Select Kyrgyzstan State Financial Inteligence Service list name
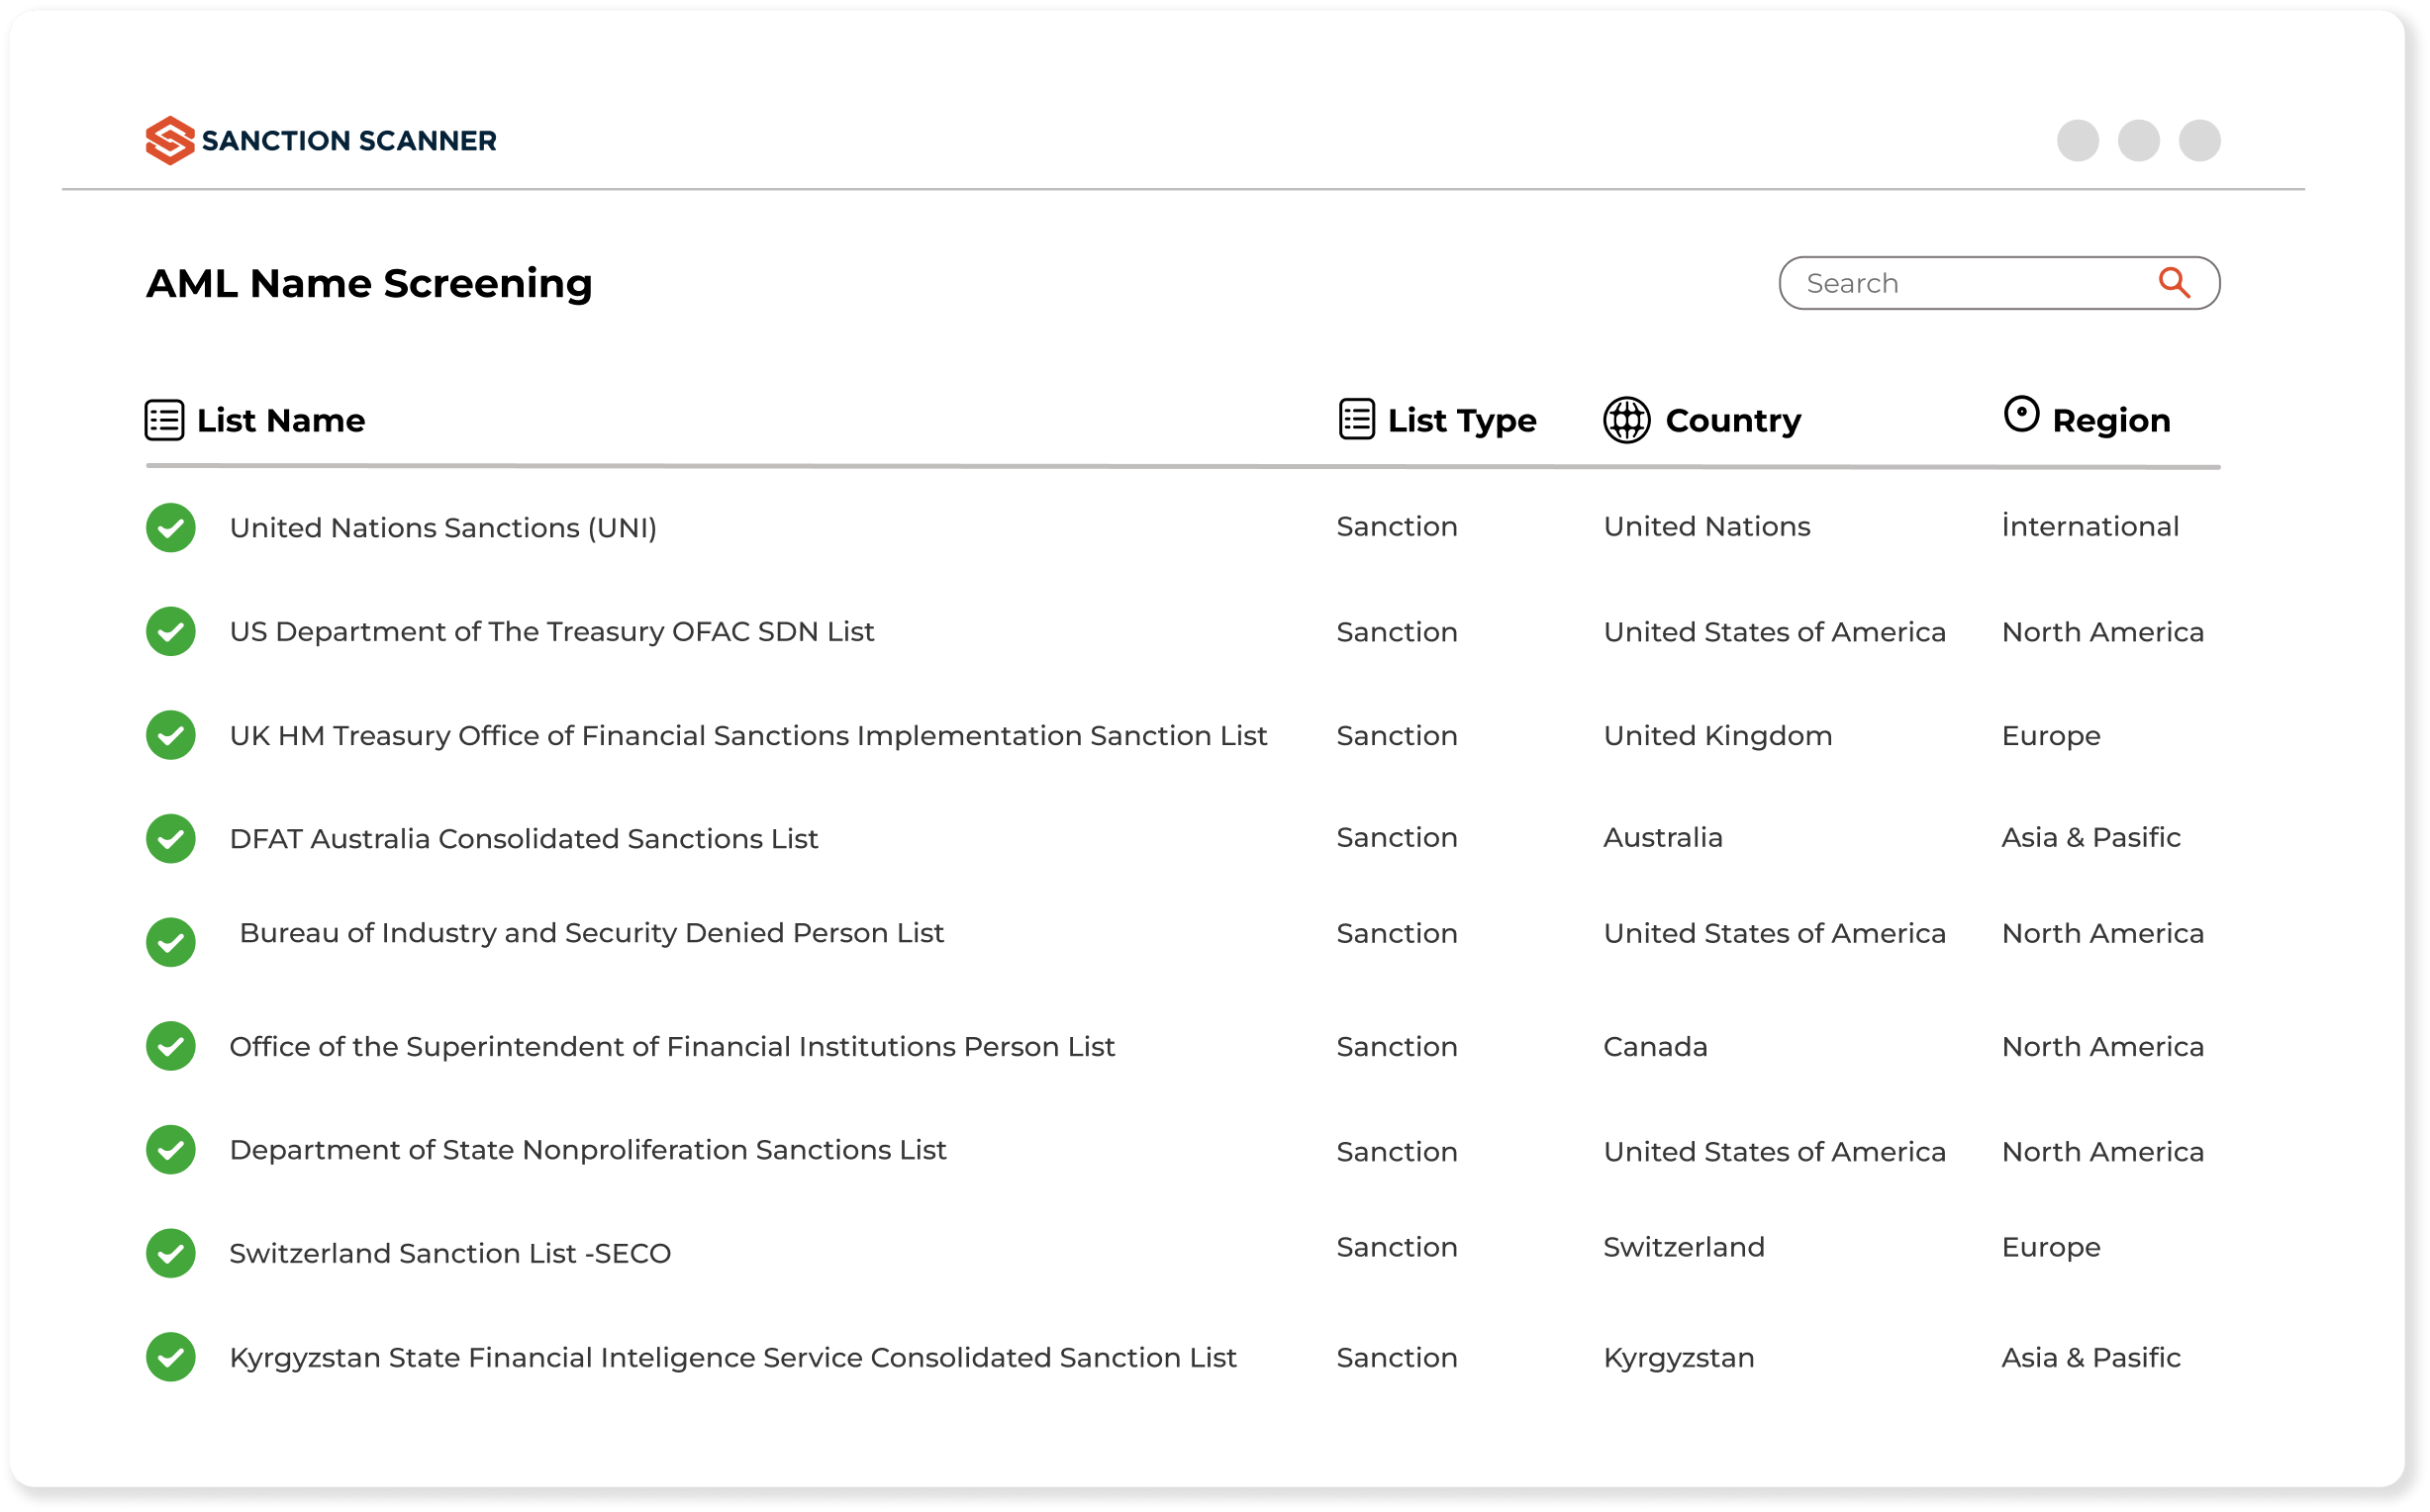Image resolution: width=2430 pixels, height=1512 pixels. [x=733, y=1357]
